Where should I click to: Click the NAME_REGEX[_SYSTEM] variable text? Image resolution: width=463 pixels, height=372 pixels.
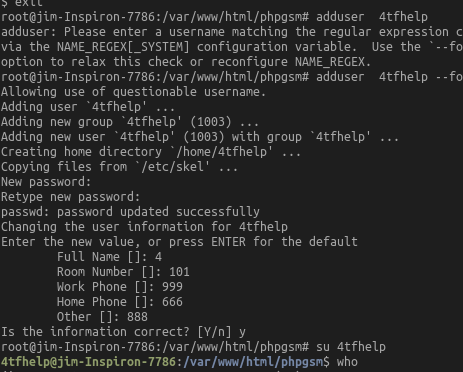pyautogui.click(x=123, y=47)
